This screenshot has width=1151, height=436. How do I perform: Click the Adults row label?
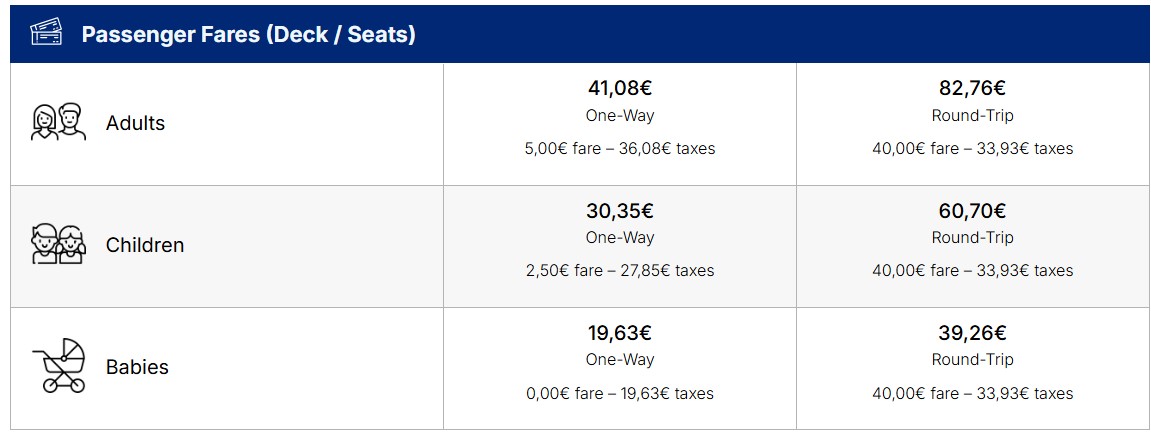tap(135, 123)
